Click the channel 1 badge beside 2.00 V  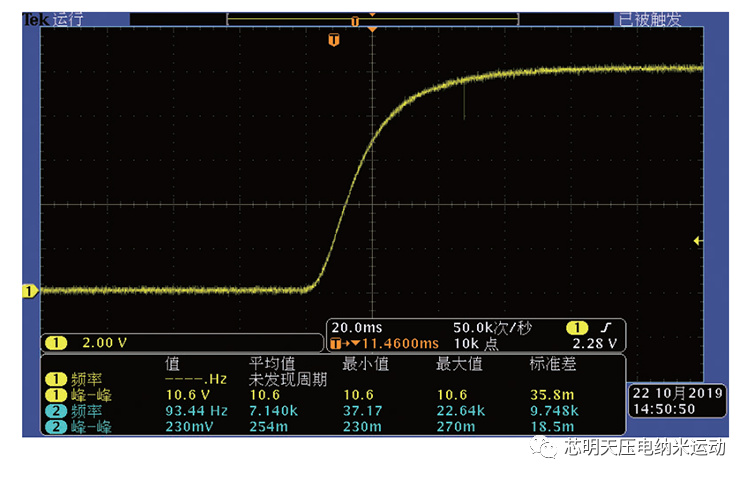click(56, 343)
